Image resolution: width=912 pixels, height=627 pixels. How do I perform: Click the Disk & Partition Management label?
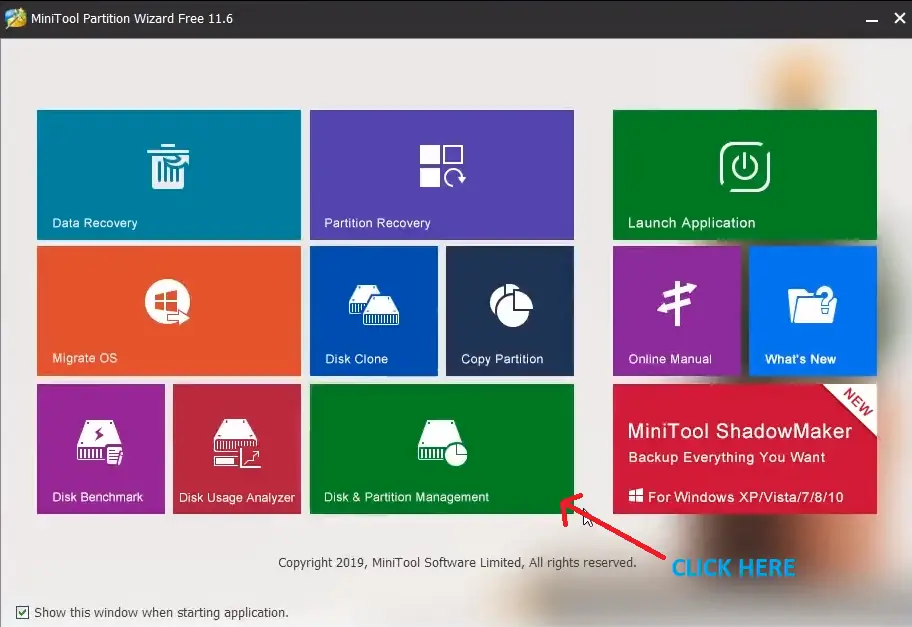click(406, 497)
